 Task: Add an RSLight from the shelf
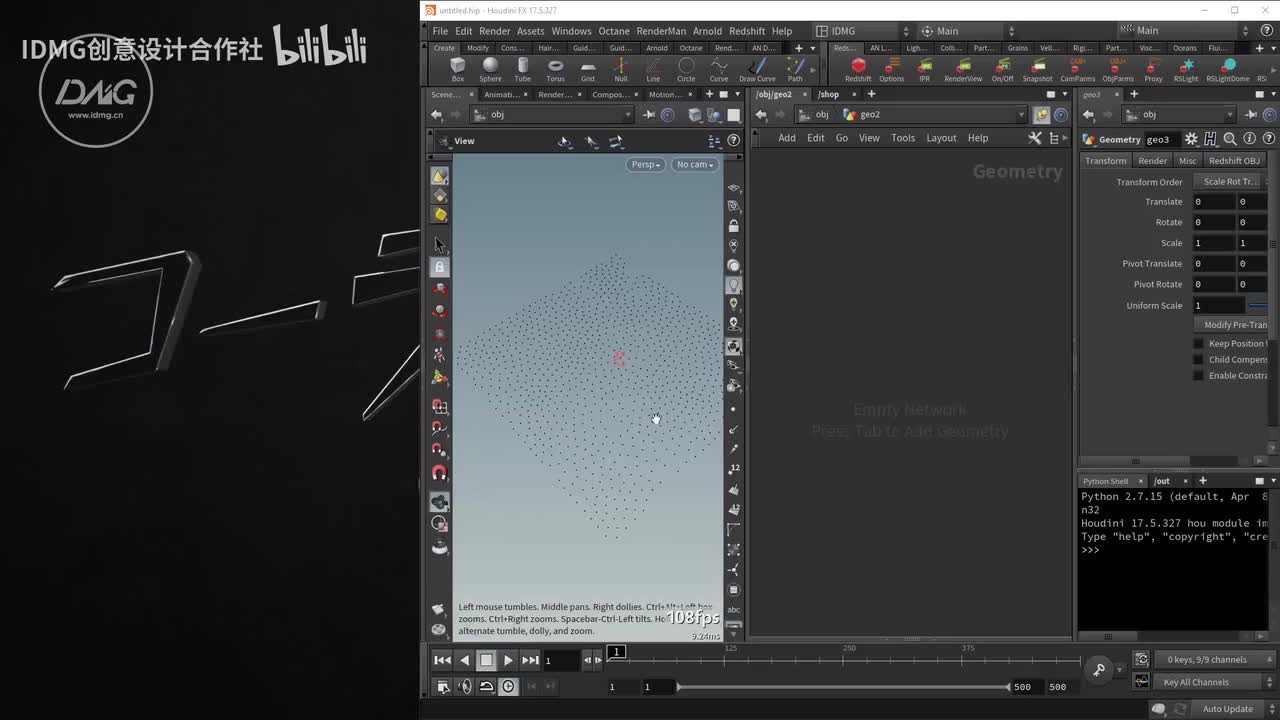pyautogui.click(x=1186, y=70)
